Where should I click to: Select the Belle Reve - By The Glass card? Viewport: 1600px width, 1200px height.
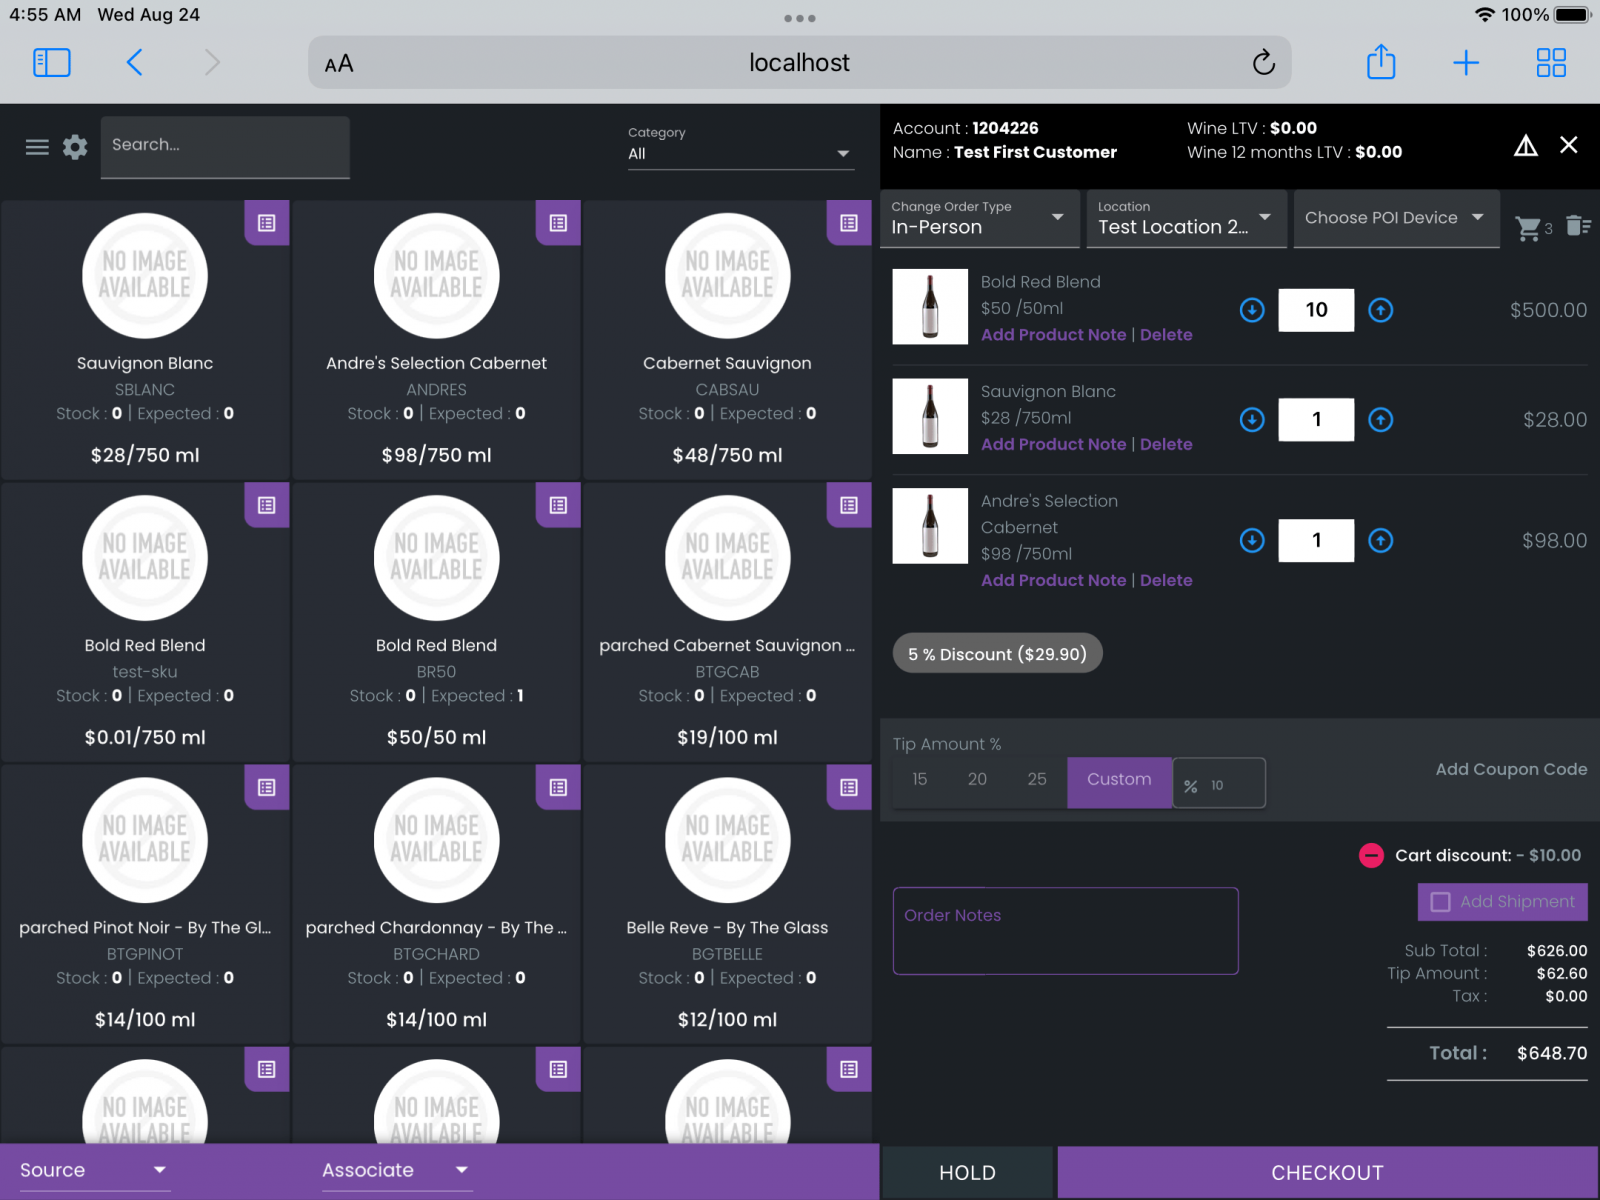(x=727, y=904)
